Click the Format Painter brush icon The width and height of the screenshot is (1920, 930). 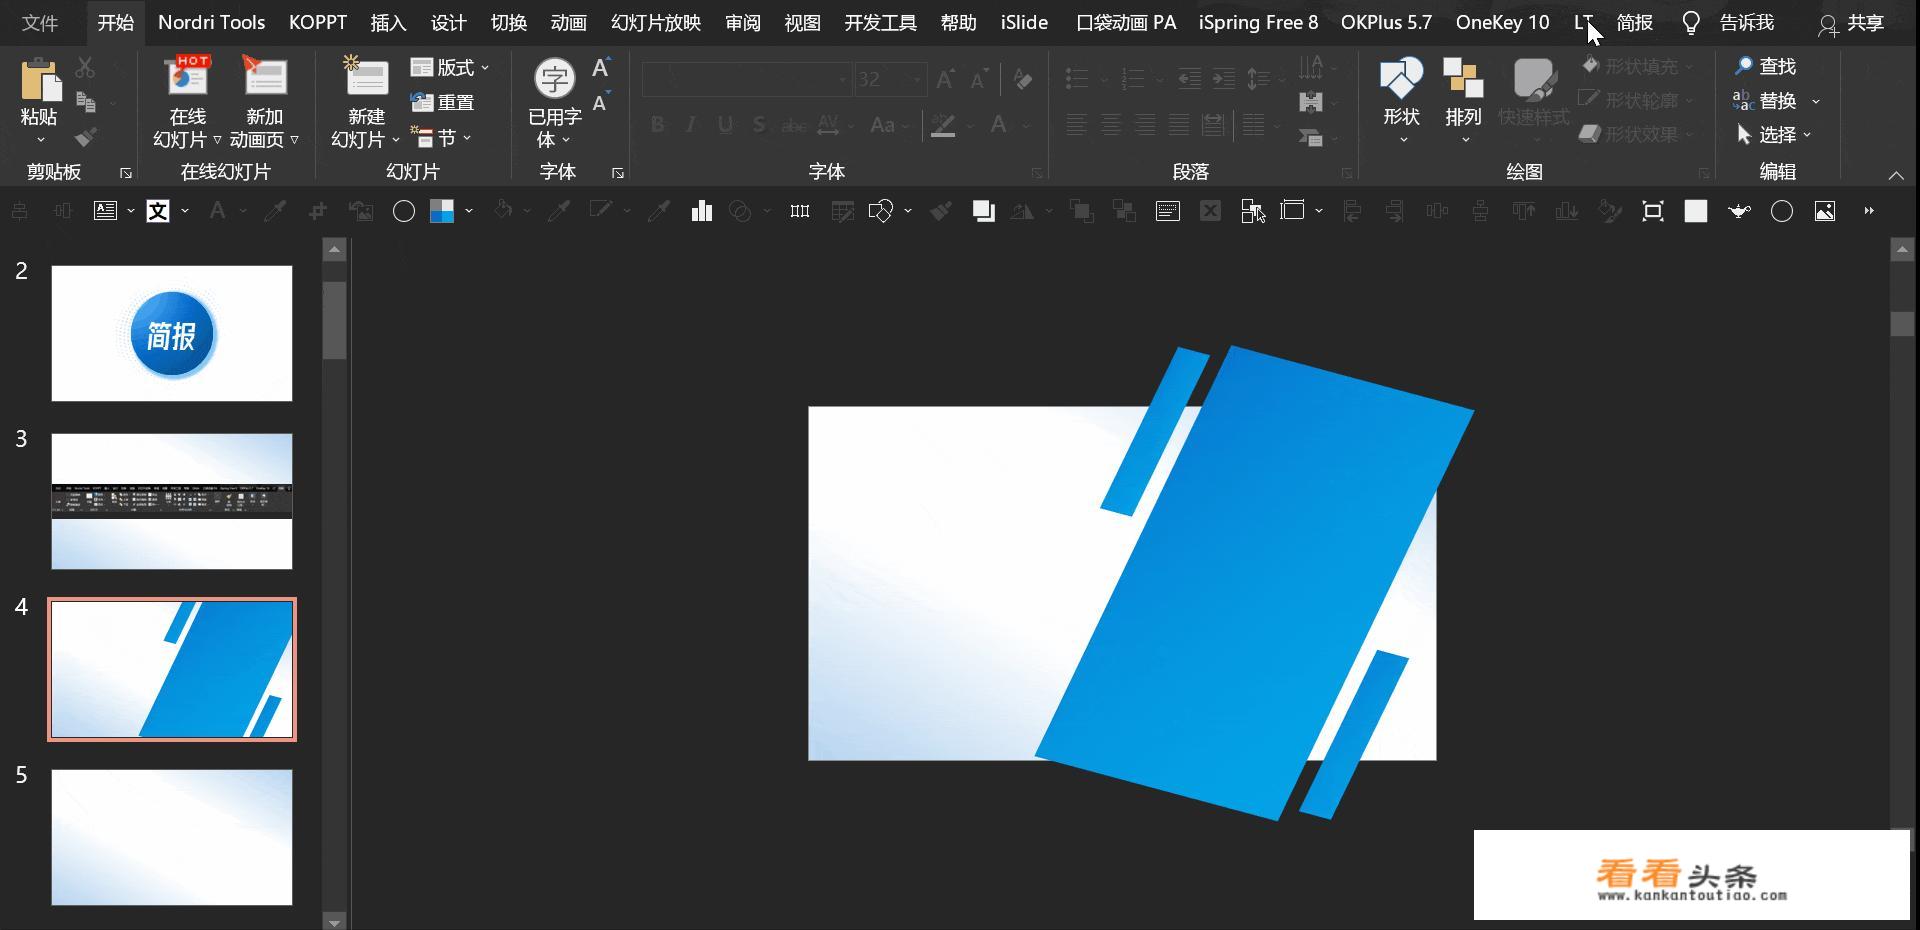coord(86,136)
